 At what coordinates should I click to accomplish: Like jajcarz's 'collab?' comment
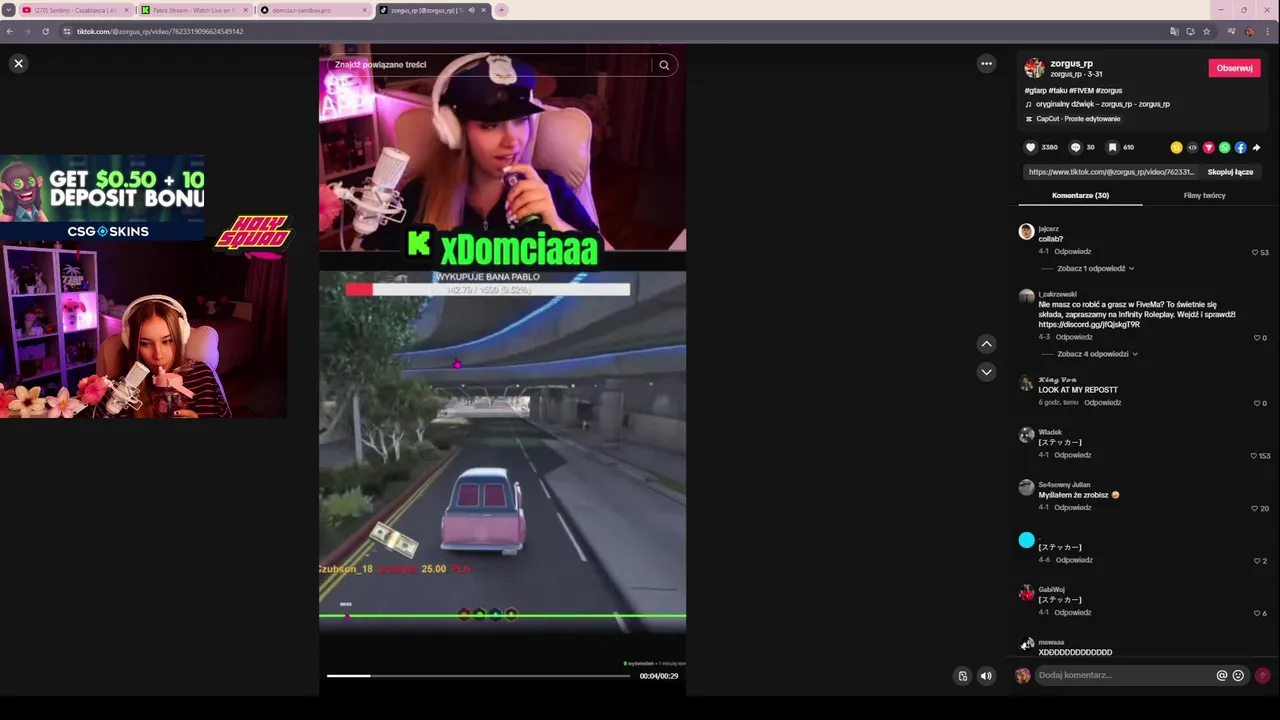pyautogui.click(x=1255, y=252)
